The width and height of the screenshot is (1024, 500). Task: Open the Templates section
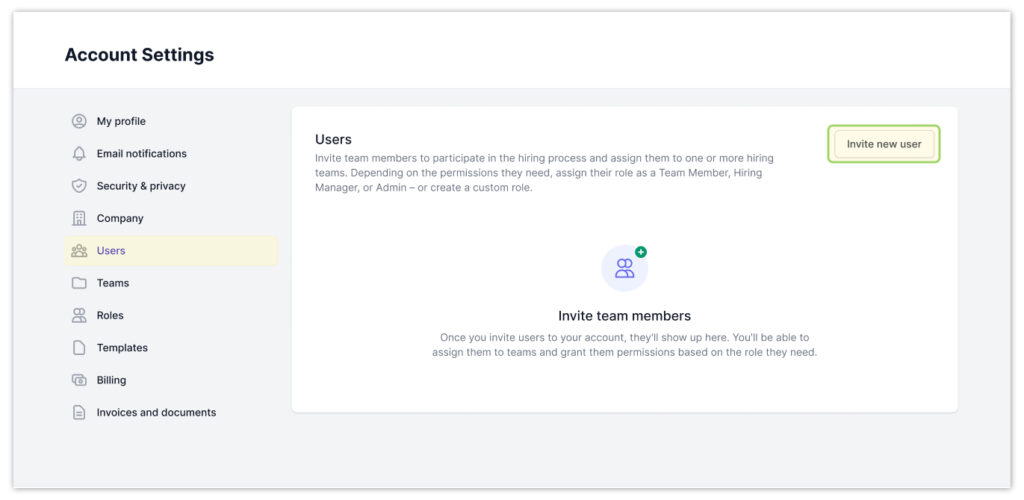pyautogui.click(x=122, y=348)
